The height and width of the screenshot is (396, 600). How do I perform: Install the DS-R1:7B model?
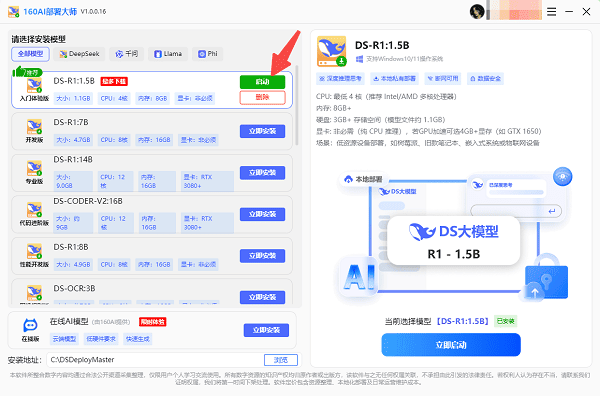[x=262, y=131]
